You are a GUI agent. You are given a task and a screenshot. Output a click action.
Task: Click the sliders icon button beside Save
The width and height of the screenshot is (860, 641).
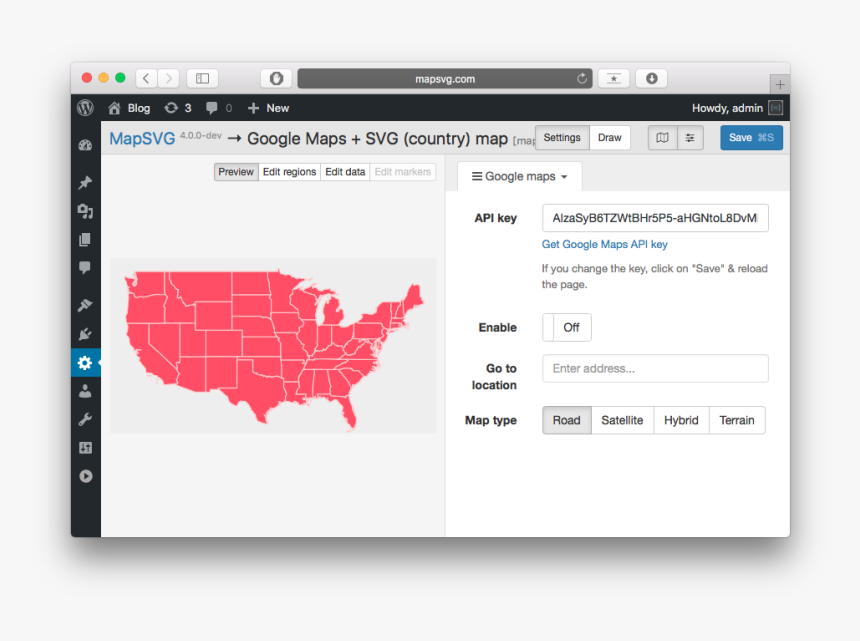[x=690, y=138]
